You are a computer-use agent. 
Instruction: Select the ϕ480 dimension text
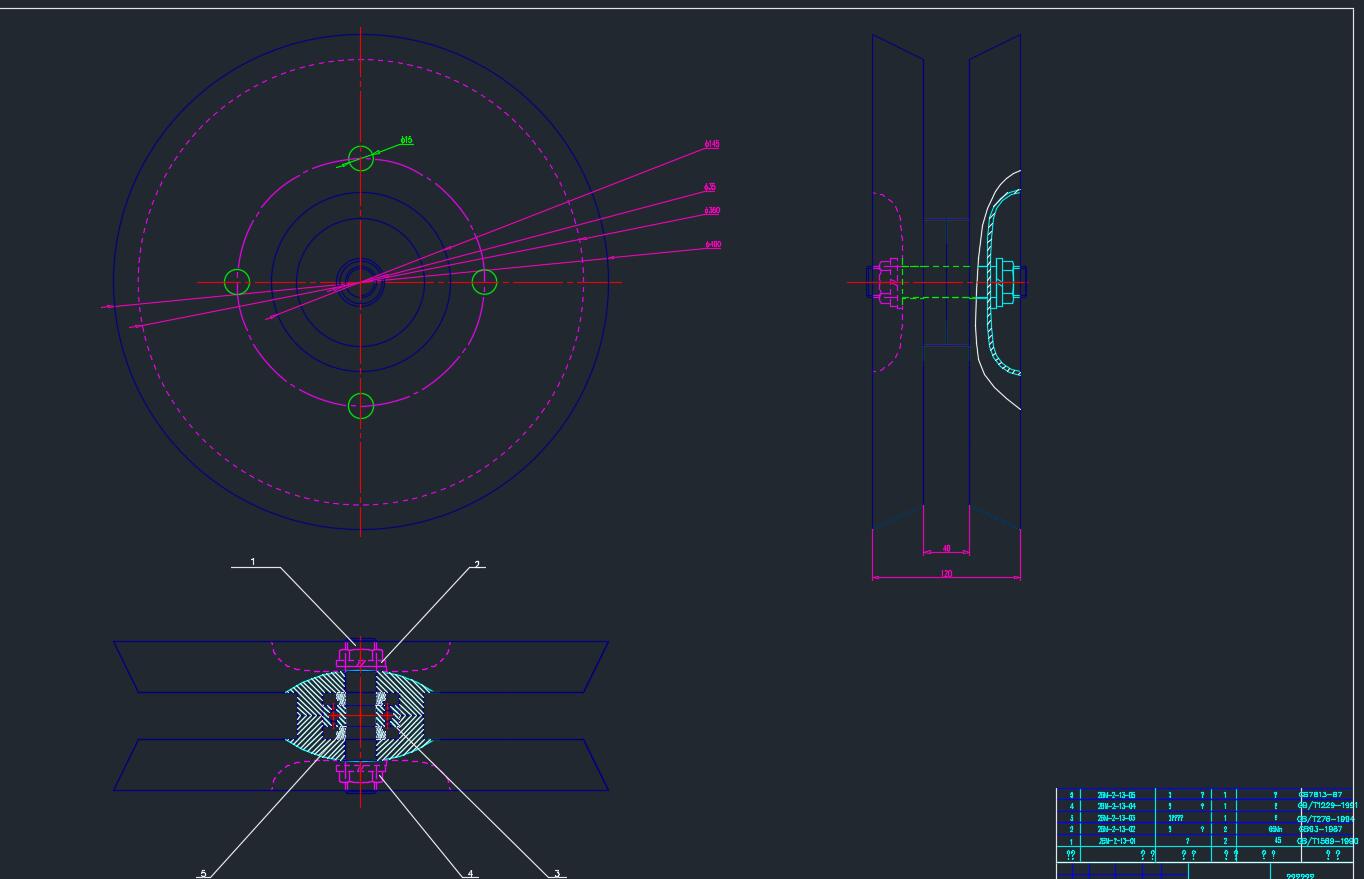coord(713,245)
